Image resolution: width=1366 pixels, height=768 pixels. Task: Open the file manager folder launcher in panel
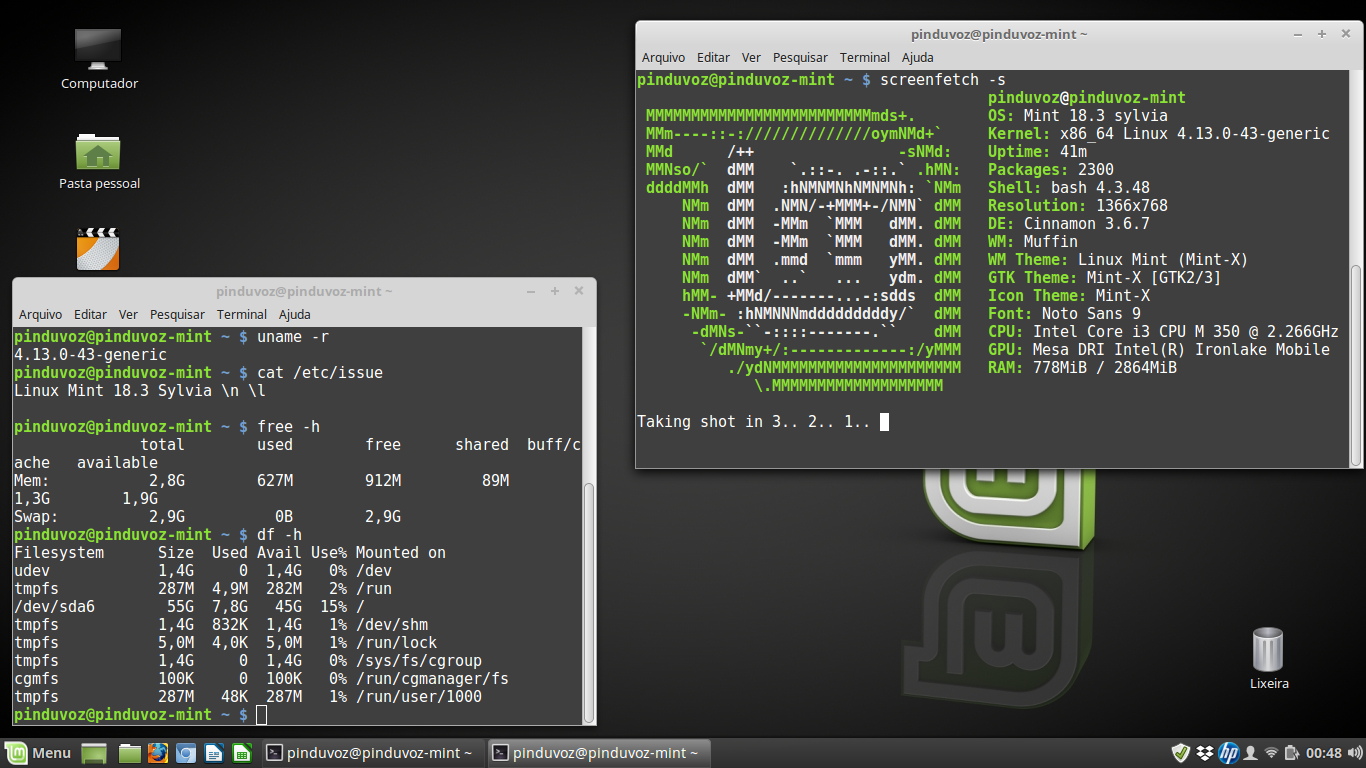click(x=130, y=753)
